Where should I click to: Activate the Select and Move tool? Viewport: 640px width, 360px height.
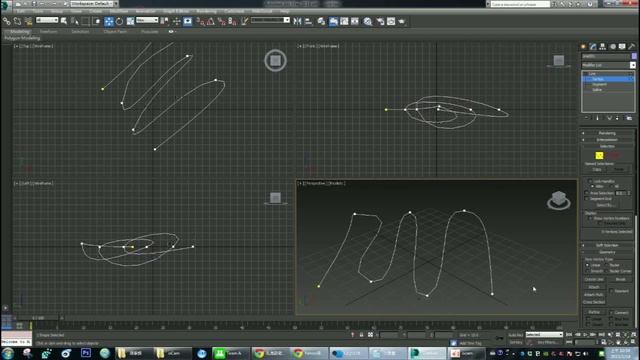[x=109, y=21]
